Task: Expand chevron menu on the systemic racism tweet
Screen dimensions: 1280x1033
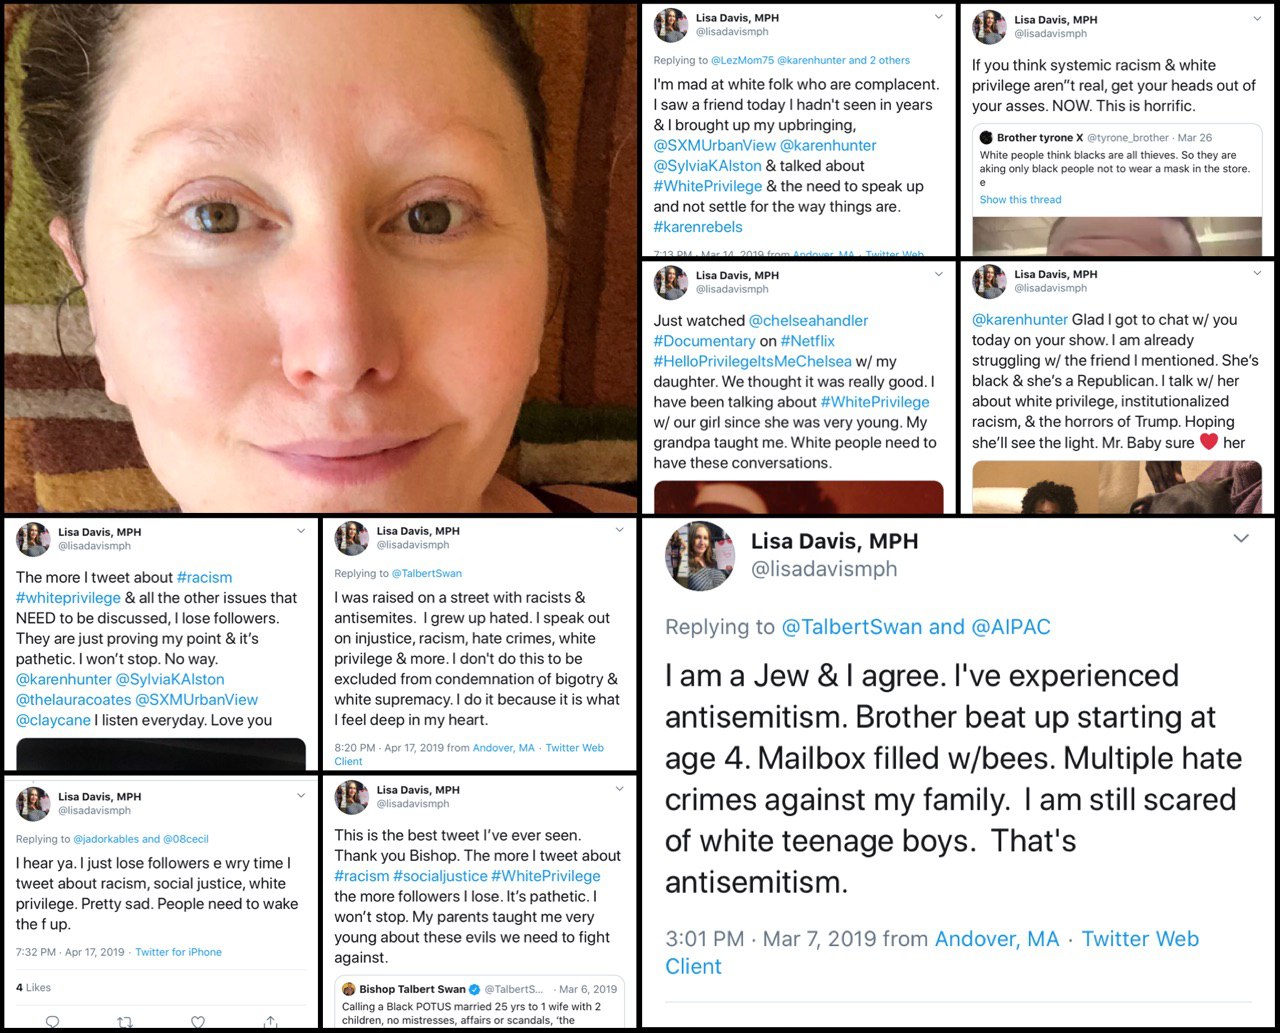Action: 1257,18
